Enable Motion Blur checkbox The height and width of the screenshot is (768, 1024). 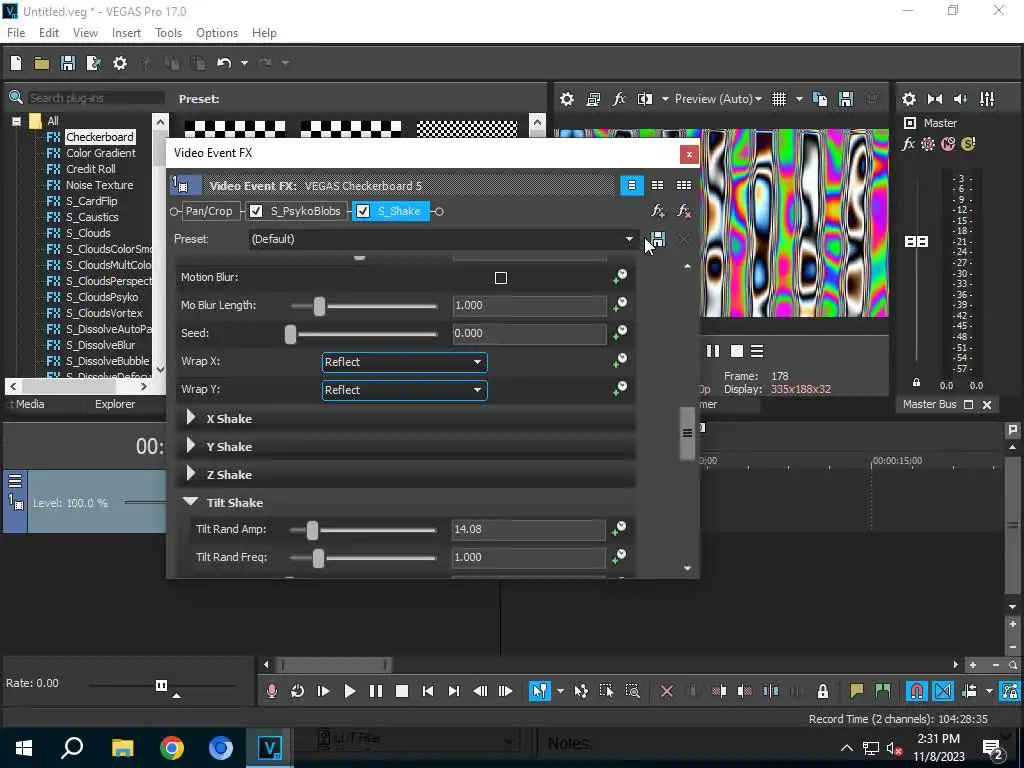pyautogui.click(x=501, y=278)
